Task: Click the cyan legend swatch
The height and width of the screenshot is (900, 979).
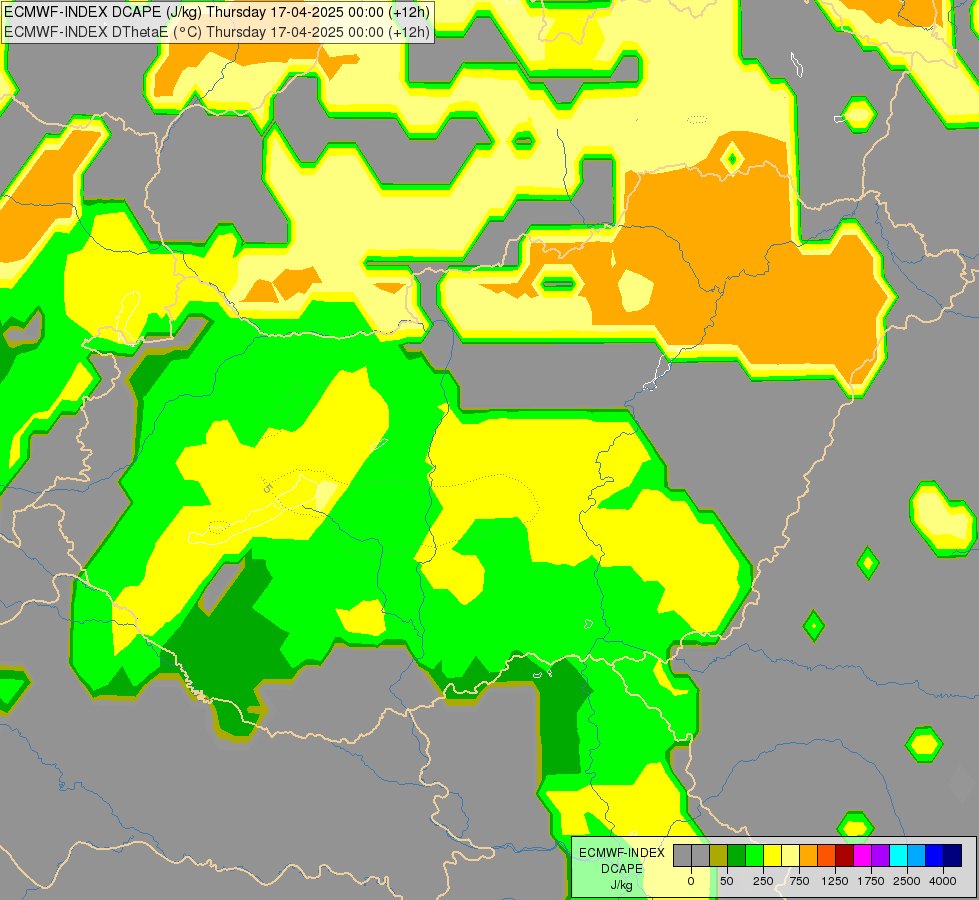Action: click(898, 855)
